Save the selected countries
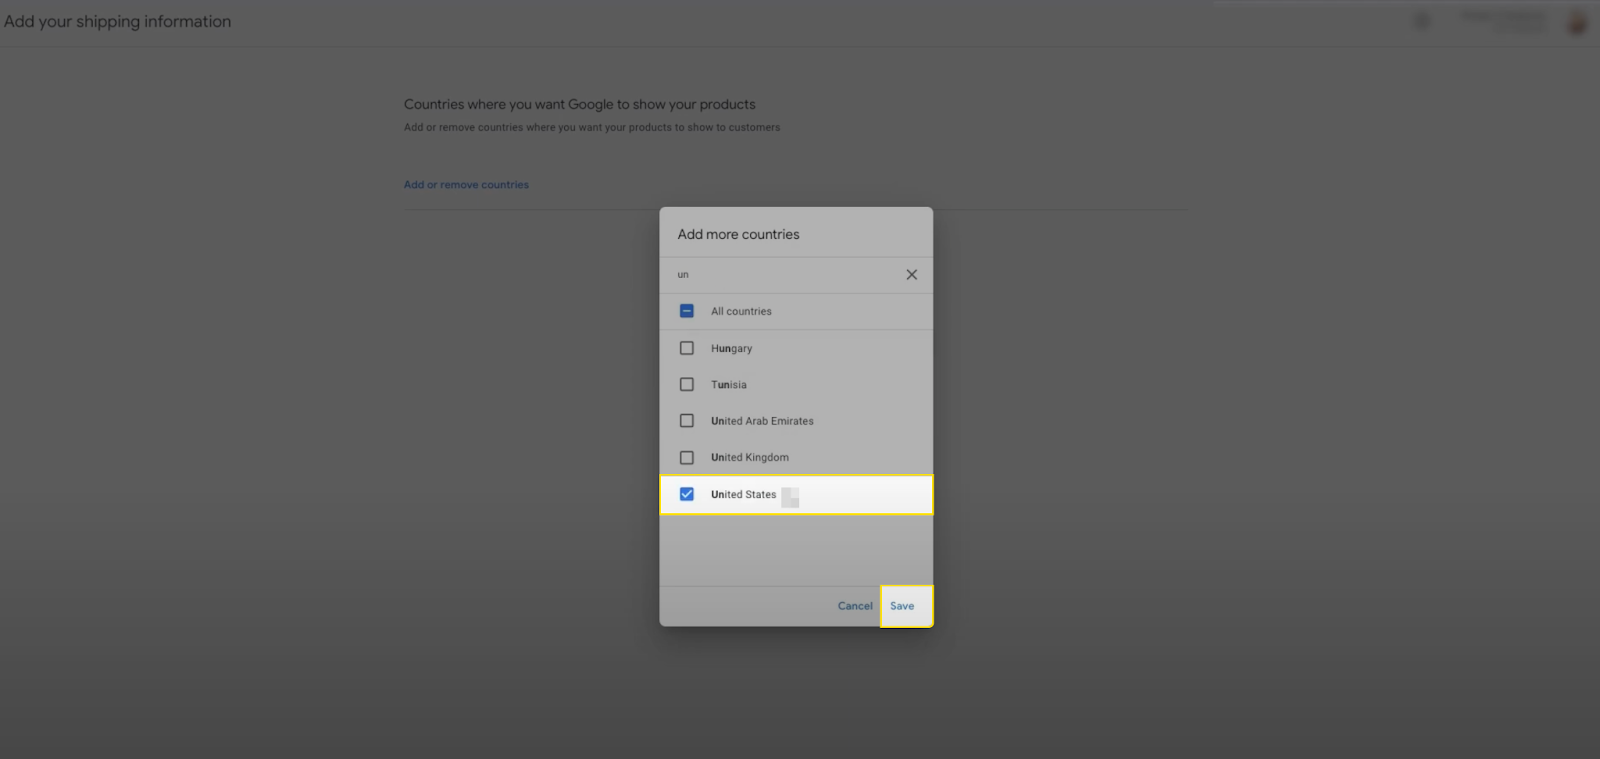Viewport: 1600px width, 759px height. [902, 606]
